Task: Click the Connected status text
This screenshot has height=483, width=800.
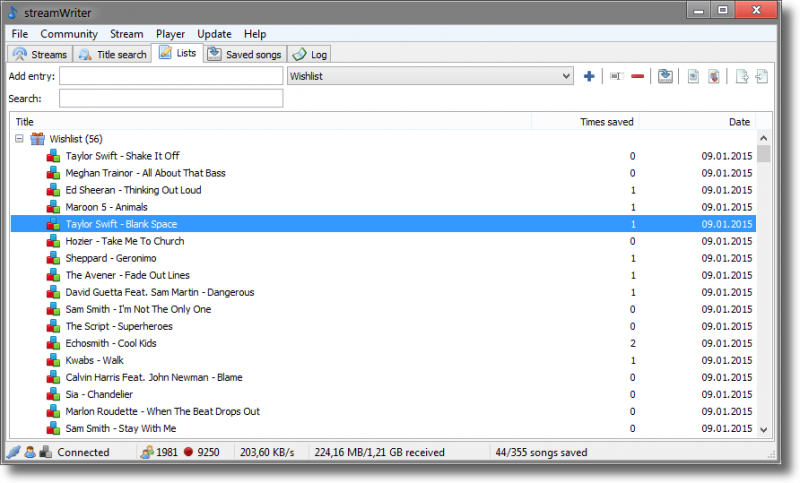Action: click(83, 452)
